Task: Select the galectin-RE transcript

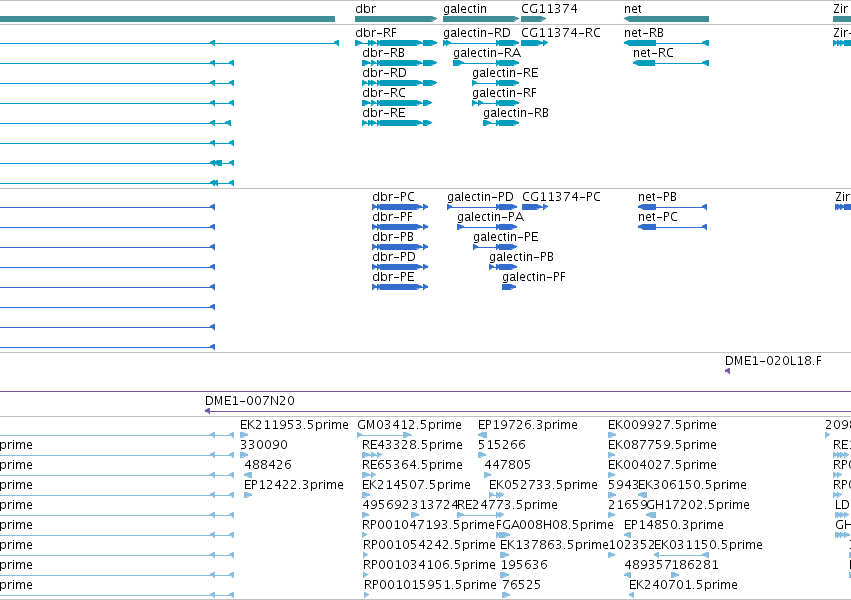Action: pos(496,83)
